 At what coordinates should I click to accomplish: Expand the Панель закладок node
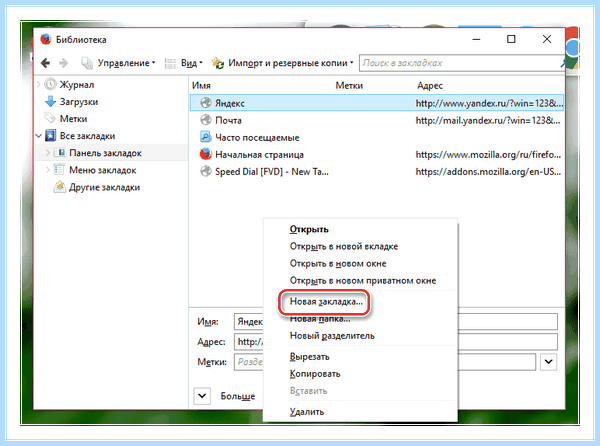point(48,153)
